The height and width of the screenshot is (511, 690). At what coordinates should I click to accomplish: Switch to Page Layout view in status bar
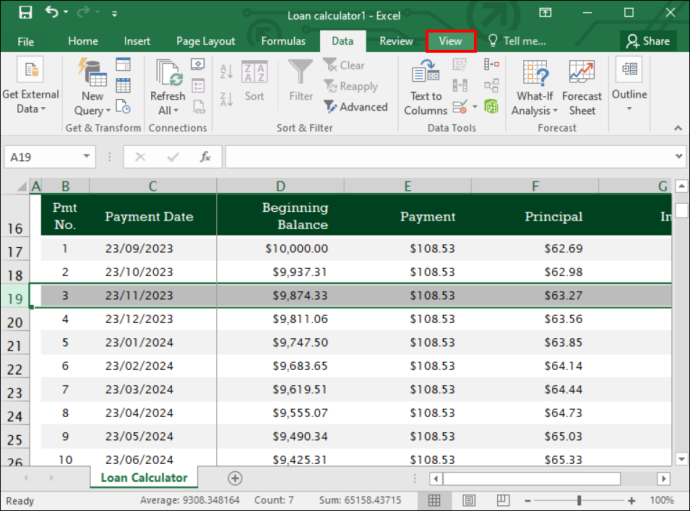[469, 500]
